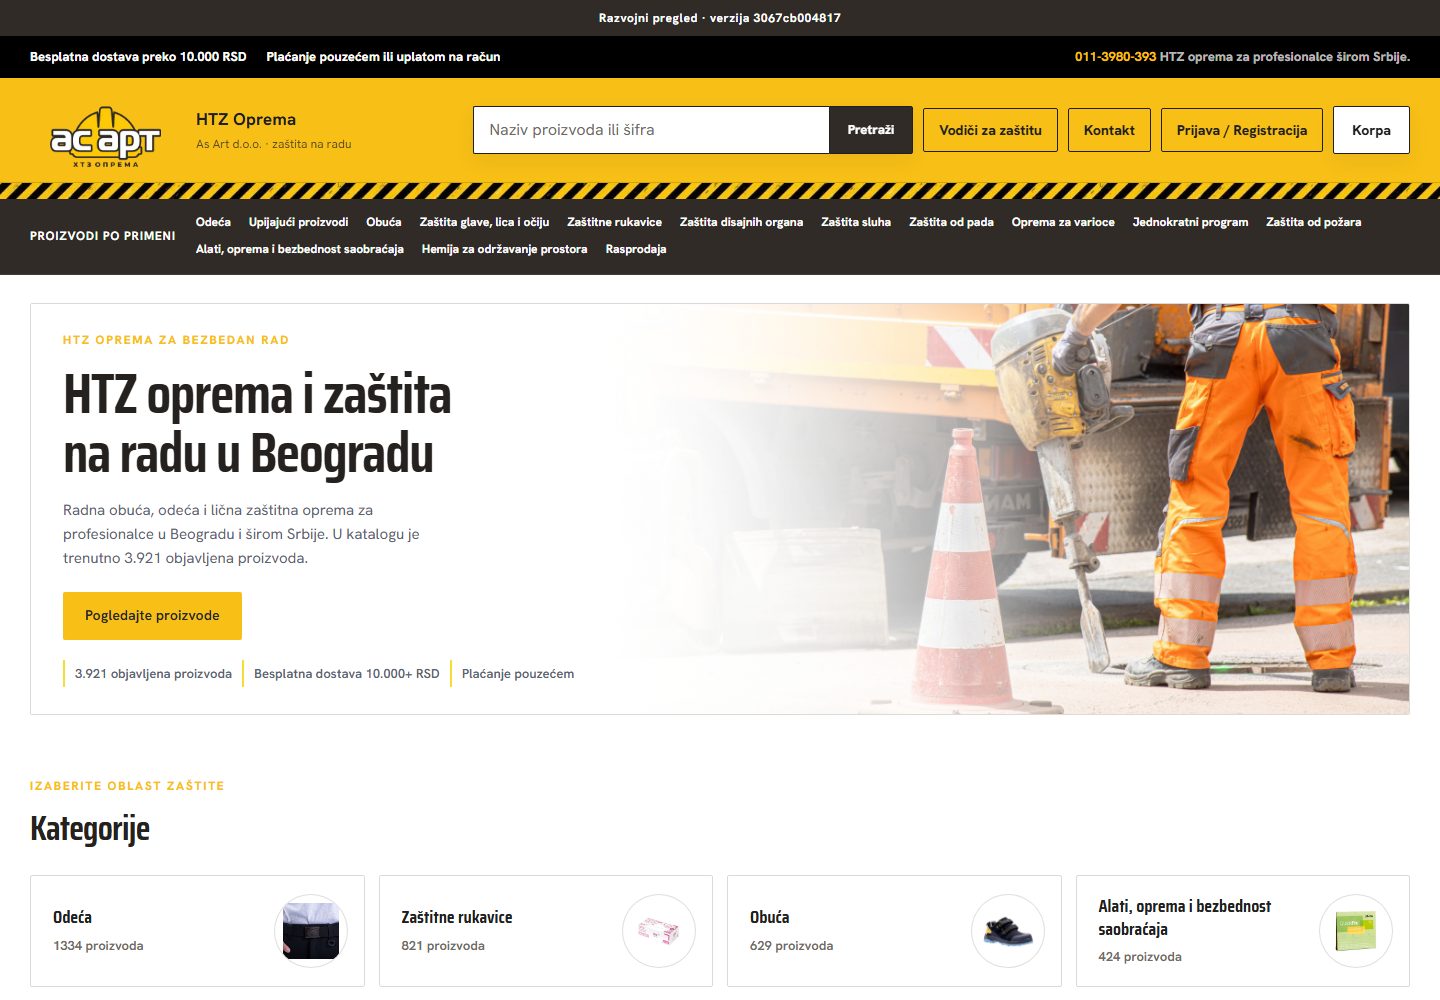
Task: Open the Odeća category thumbnail image
Action: (311, 931)
